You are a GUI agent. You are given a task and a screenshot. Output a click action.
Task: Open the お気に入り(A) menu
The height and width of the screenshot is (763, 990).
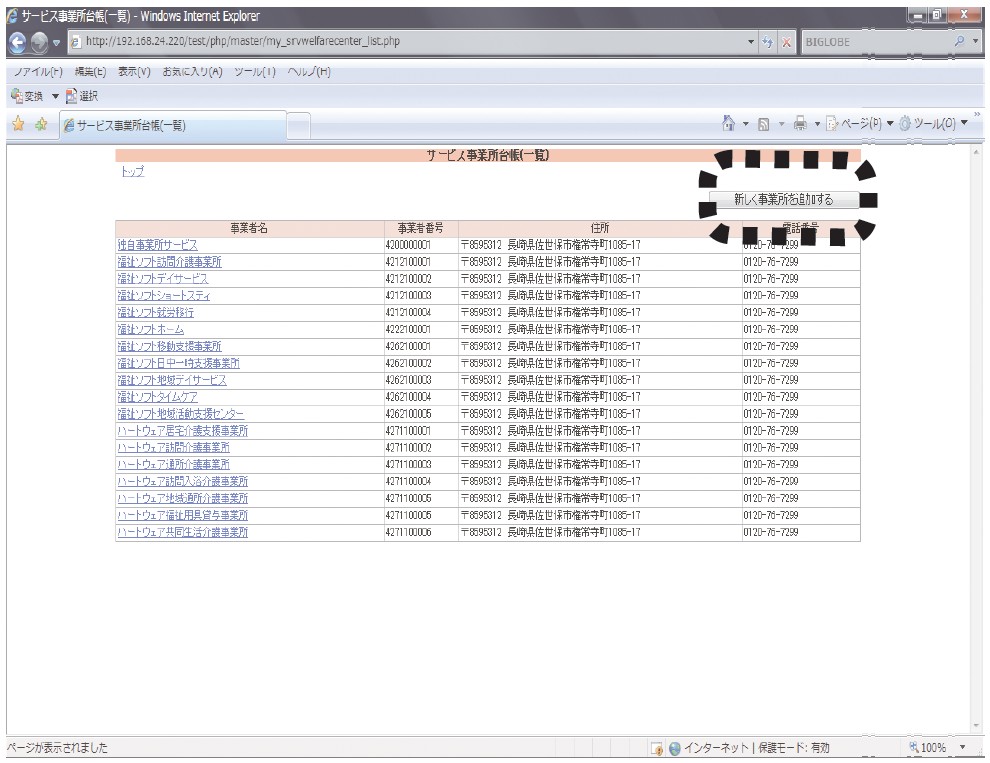click(x=193, y=71)
